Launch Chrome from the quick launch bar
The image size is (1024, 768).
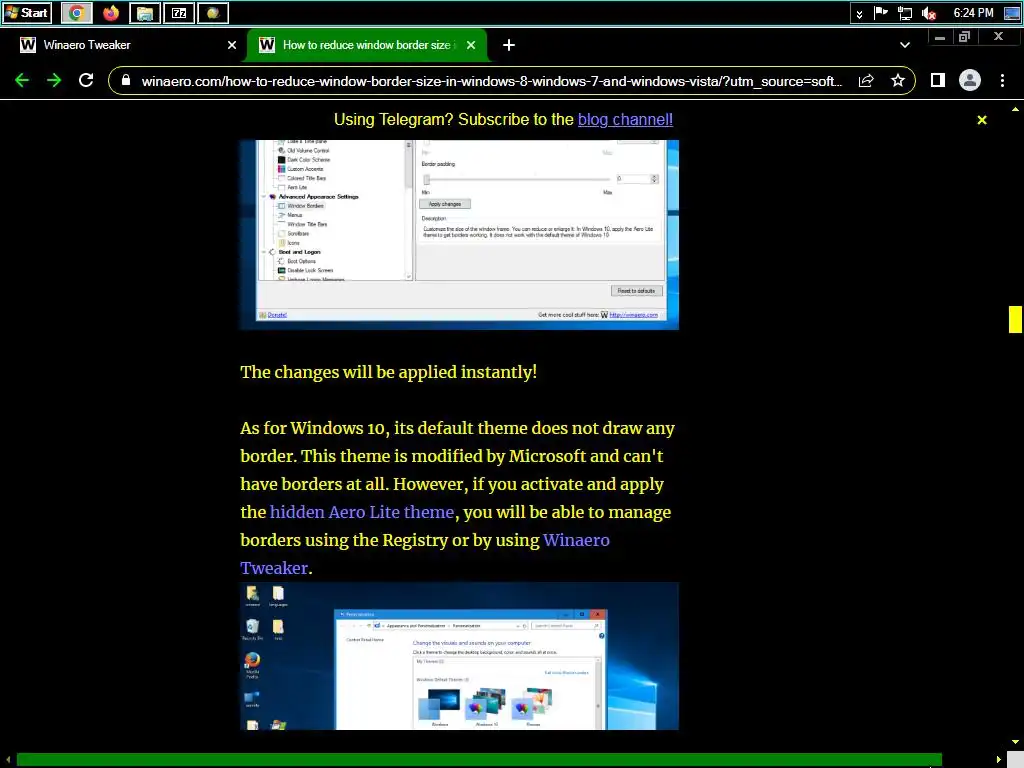coord(76,12)
